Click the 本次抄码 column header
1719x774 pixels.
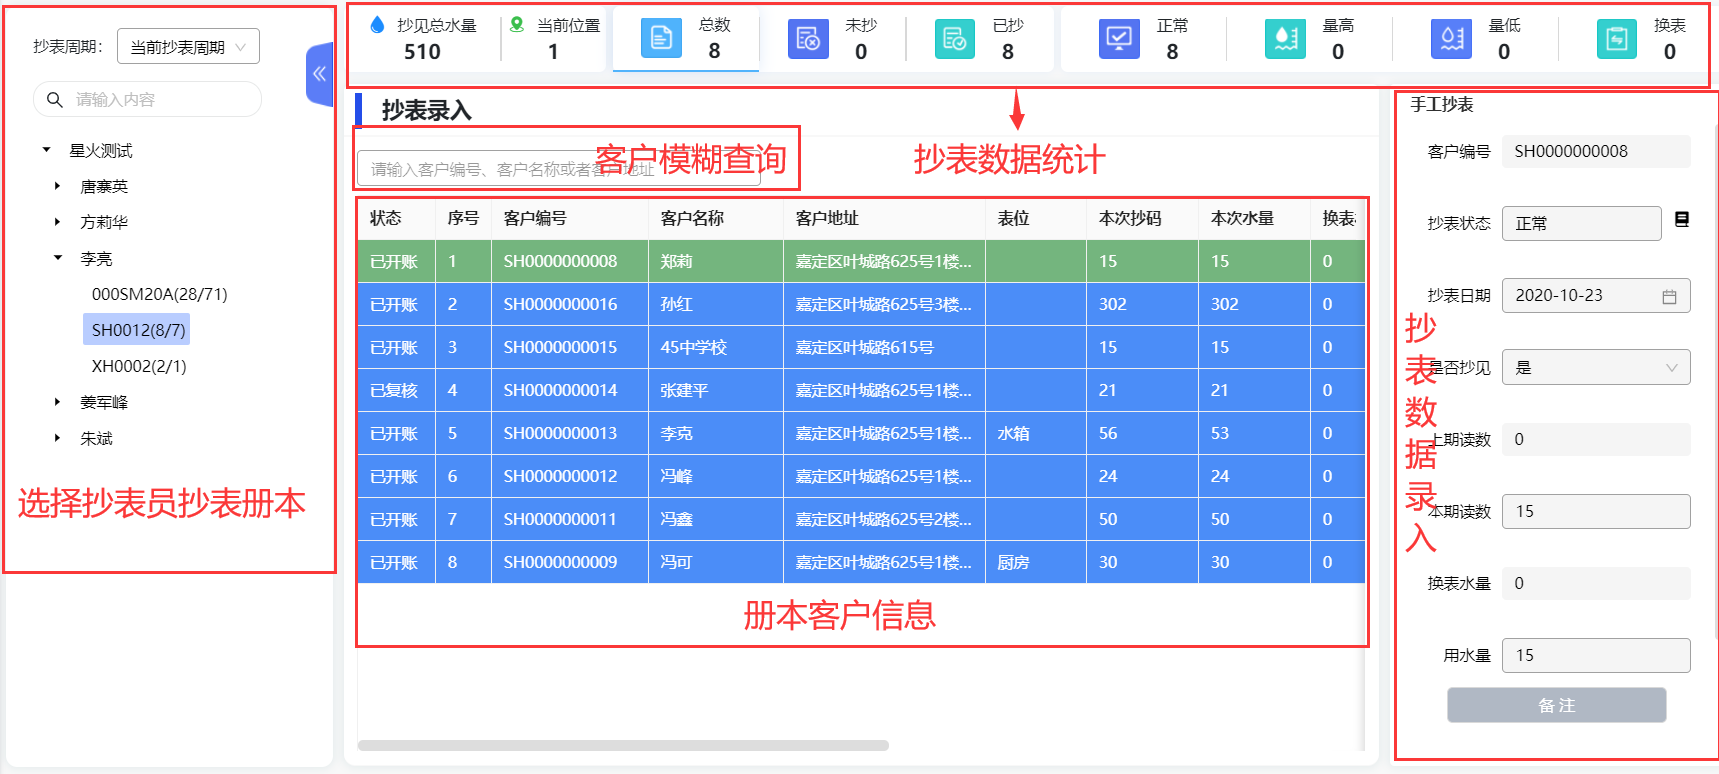pyautogui.click(x=1142, y=218)
